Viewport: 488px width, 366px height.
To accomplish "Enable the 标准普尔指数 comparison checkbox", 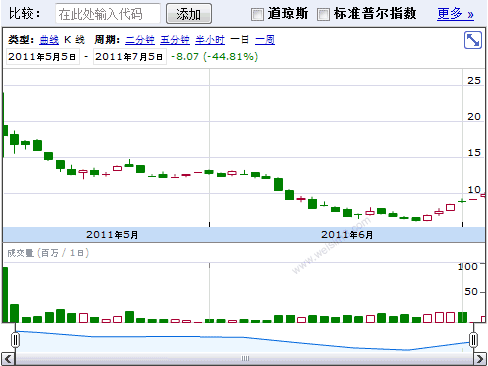I will click(323, 14).
